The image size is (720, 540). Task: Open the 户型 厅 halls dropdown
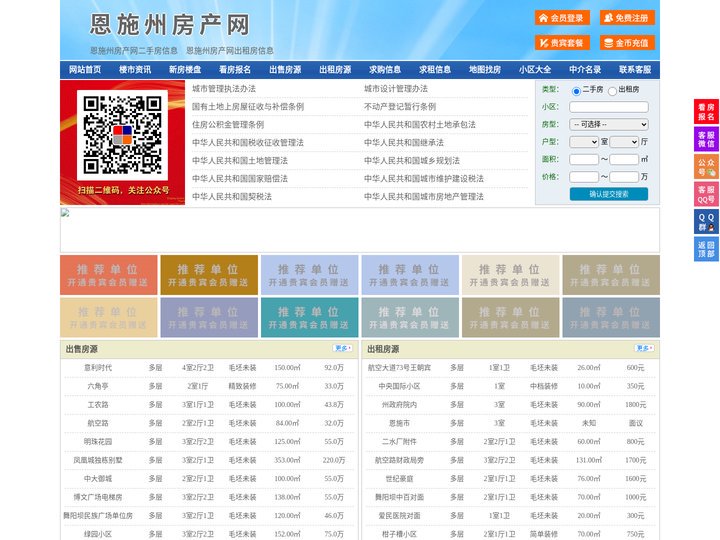(624, 142)
